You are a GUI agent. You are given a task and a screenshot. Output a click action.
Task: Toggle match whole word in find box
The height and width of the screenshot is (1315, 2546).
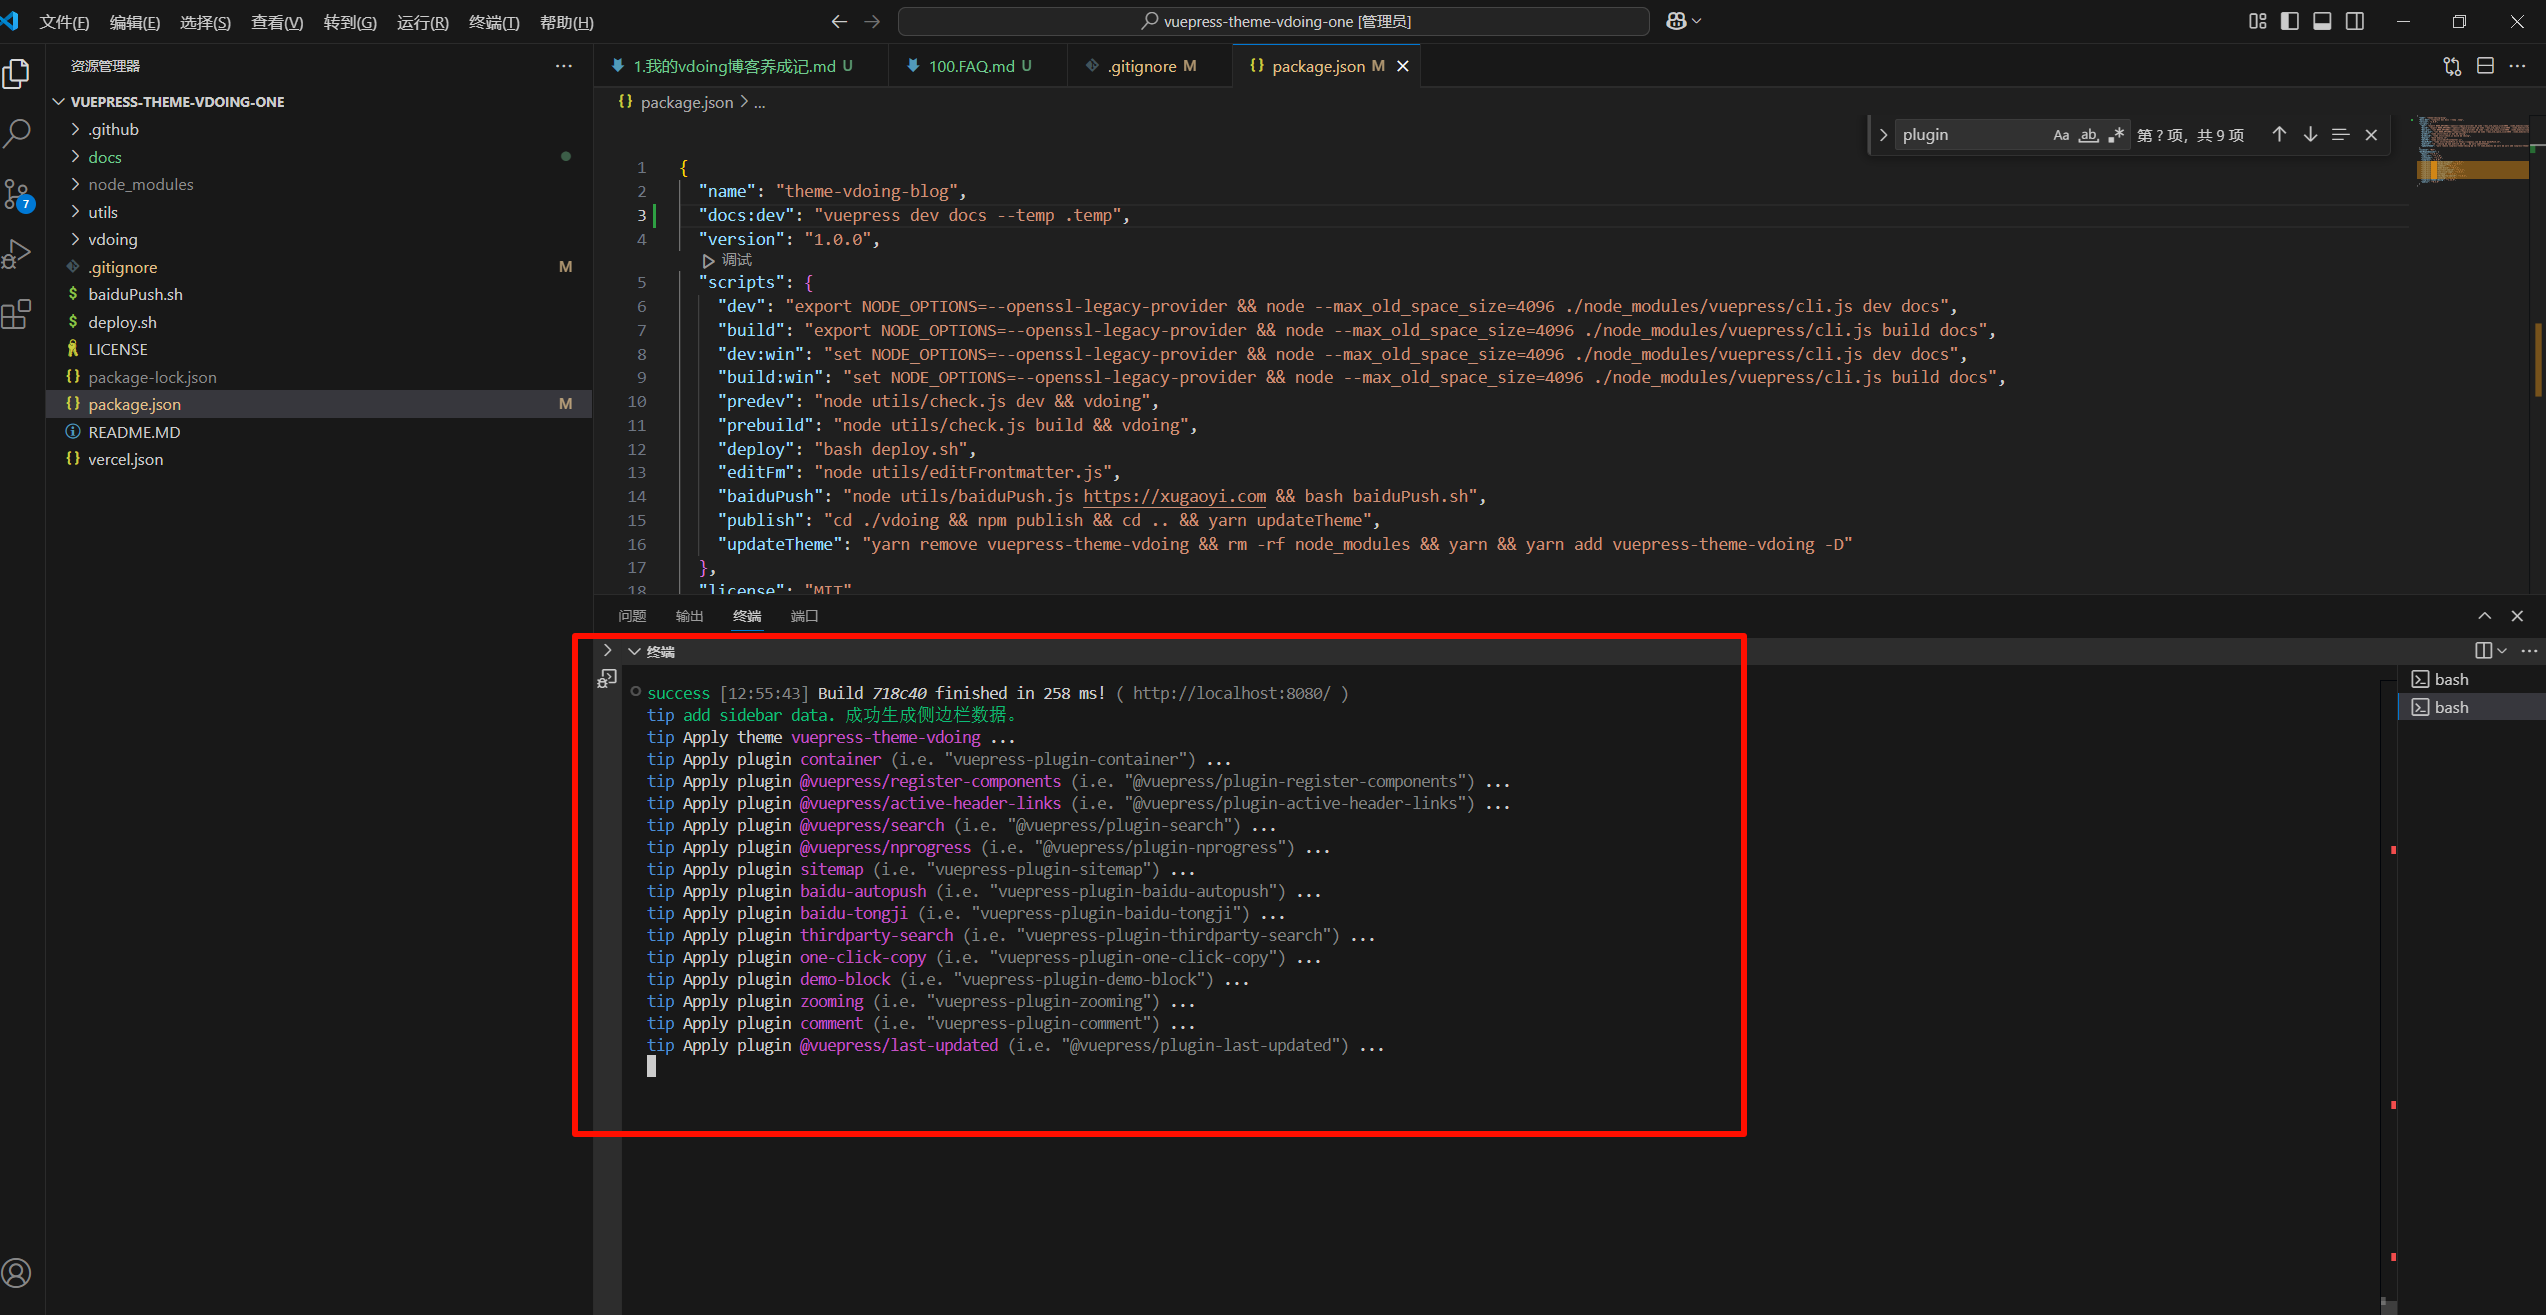[2088, 135]
